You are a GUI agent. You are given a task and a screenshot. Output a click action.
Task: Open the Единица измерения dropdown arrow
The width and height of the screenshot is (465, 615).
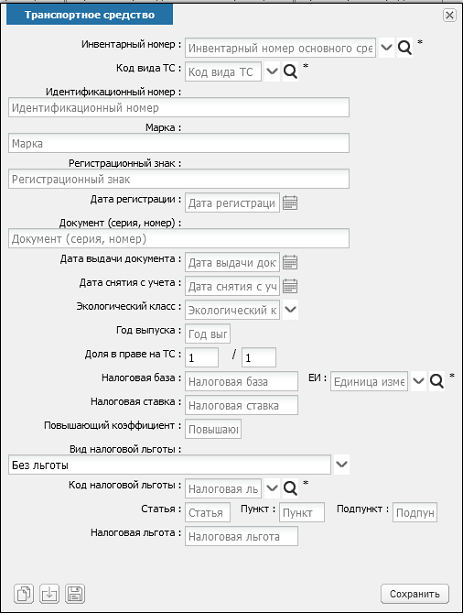coord(419,381)
